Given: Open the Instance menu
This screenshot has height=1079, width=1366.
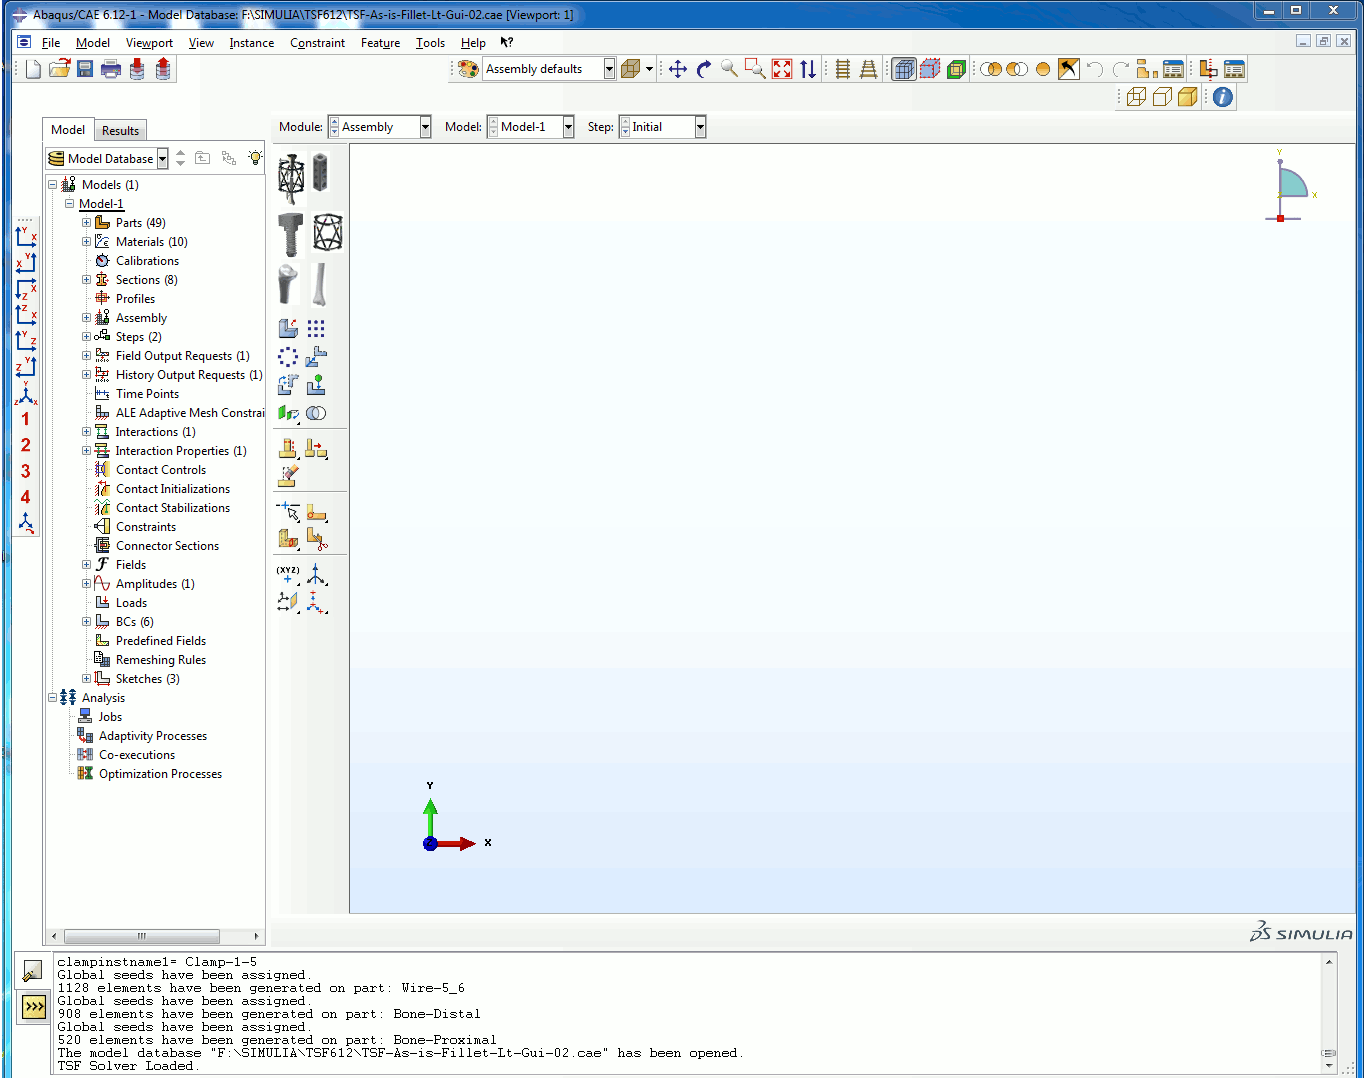Looking at the screenshot, I should tap(251, 43).
